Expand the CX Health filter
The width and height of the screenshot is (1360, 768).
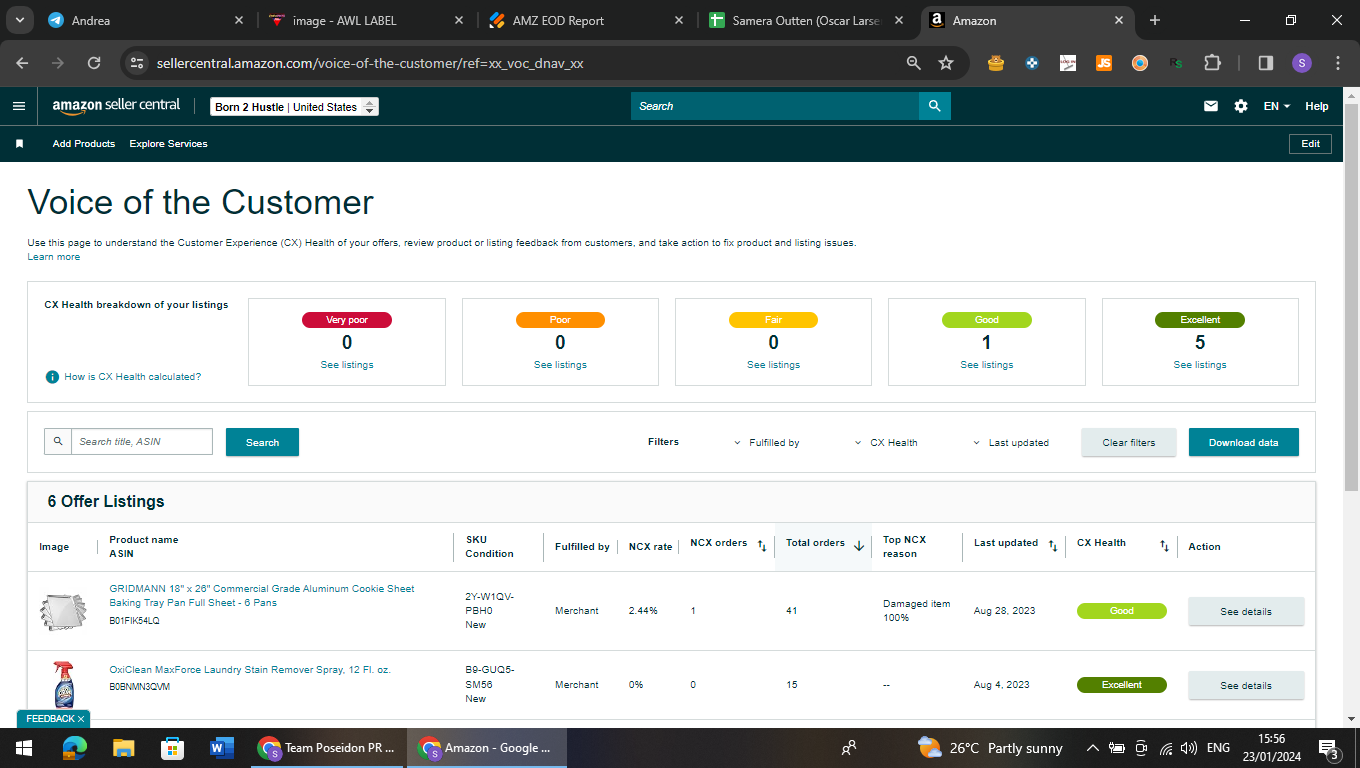click(886, 442)
